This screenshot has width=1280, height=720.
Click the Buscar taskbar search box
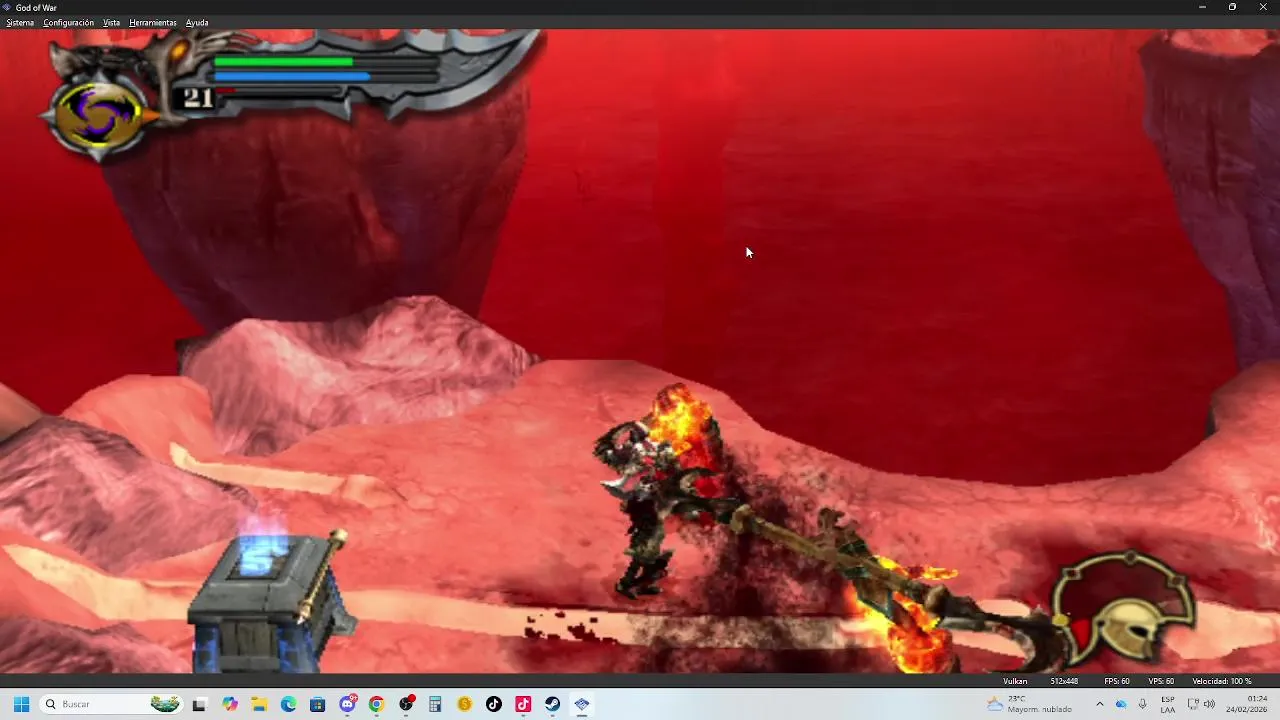coord(112,704)
